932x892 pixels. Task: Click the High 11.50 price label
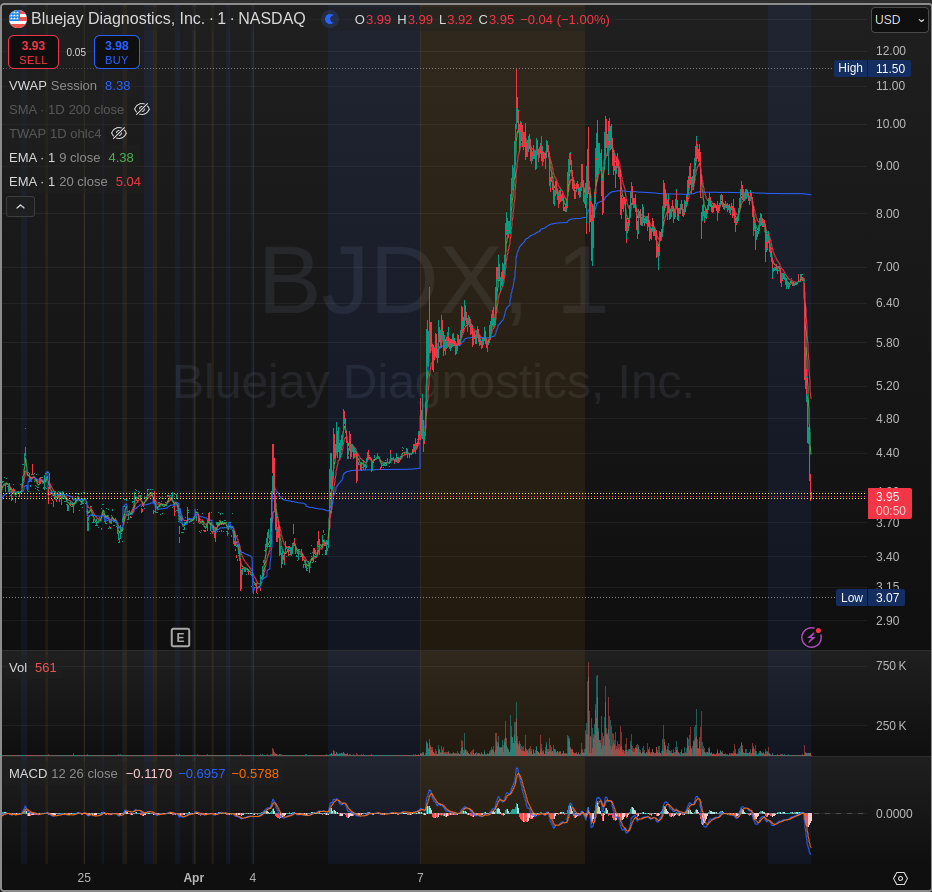[x=870, y=68]
